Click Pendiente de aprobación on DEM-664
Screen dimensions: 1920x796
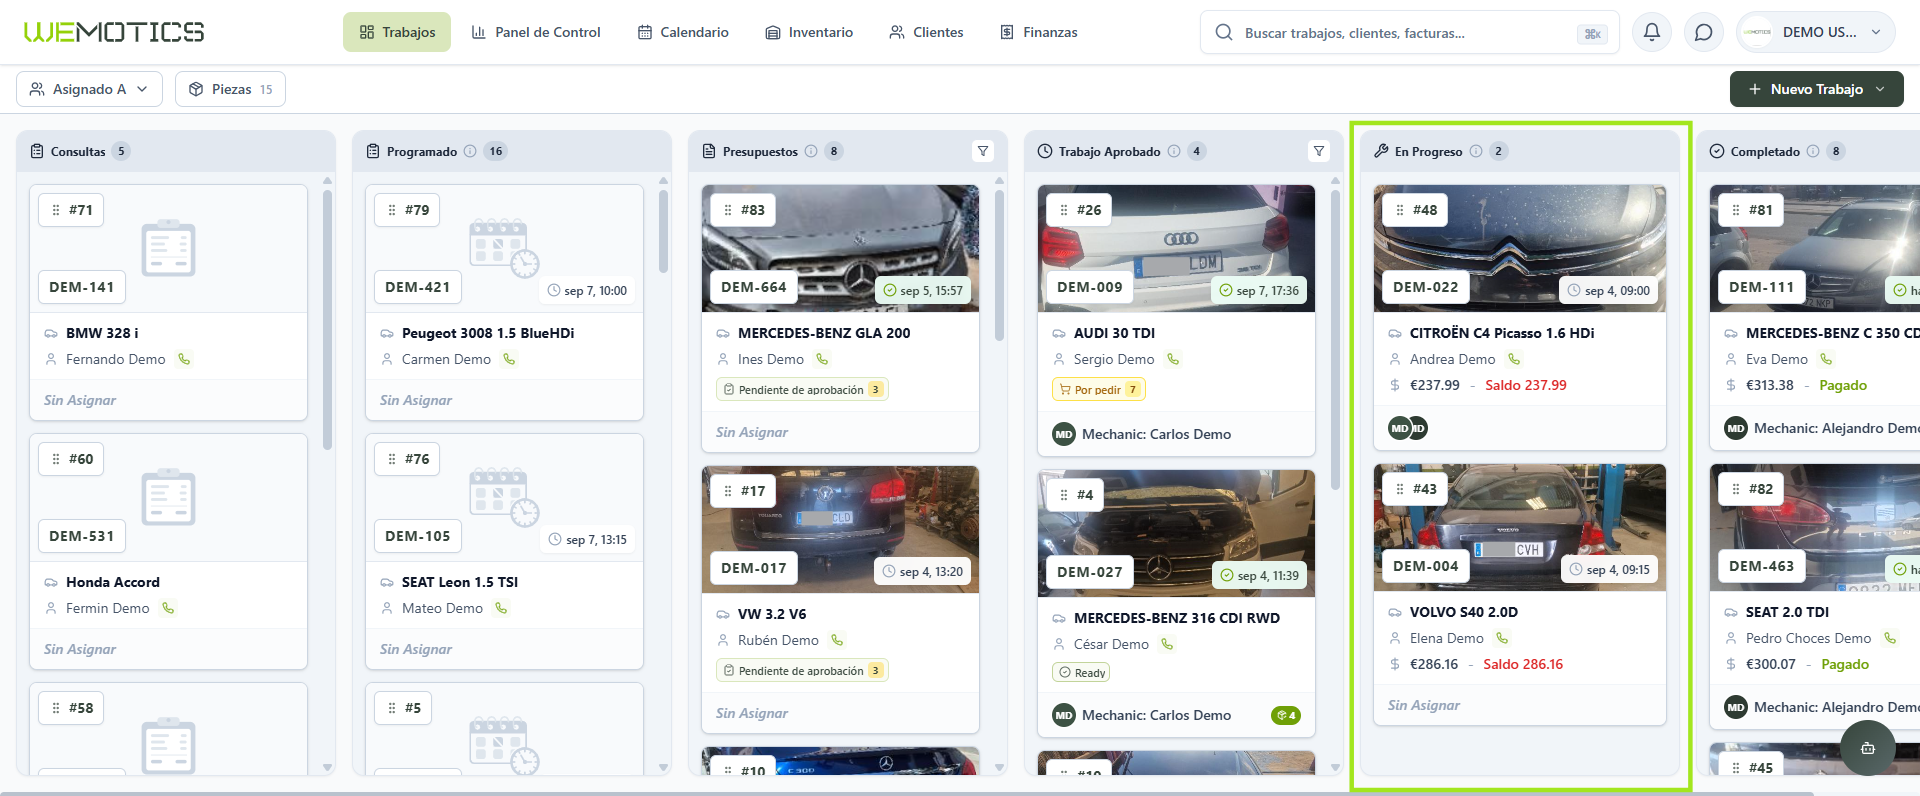(802, 390)
